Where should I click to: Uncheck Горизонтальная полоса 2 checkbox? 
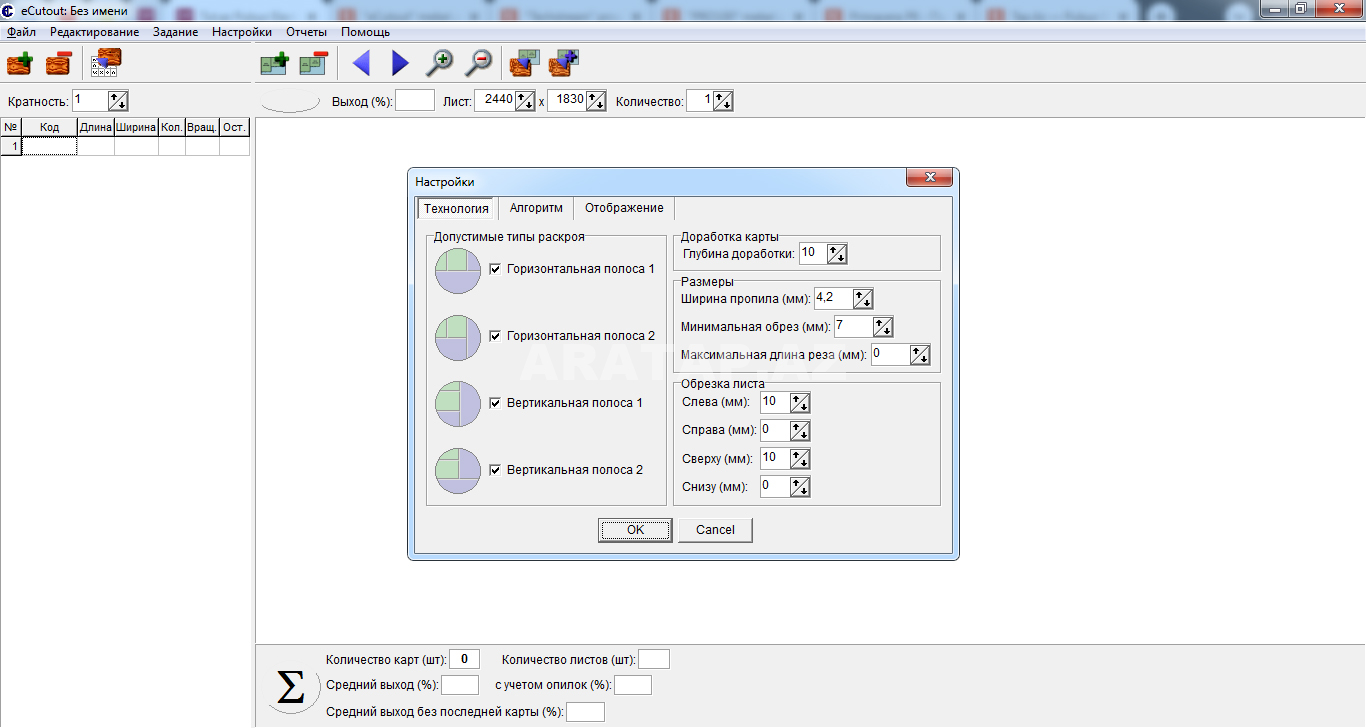coord(495,336)
